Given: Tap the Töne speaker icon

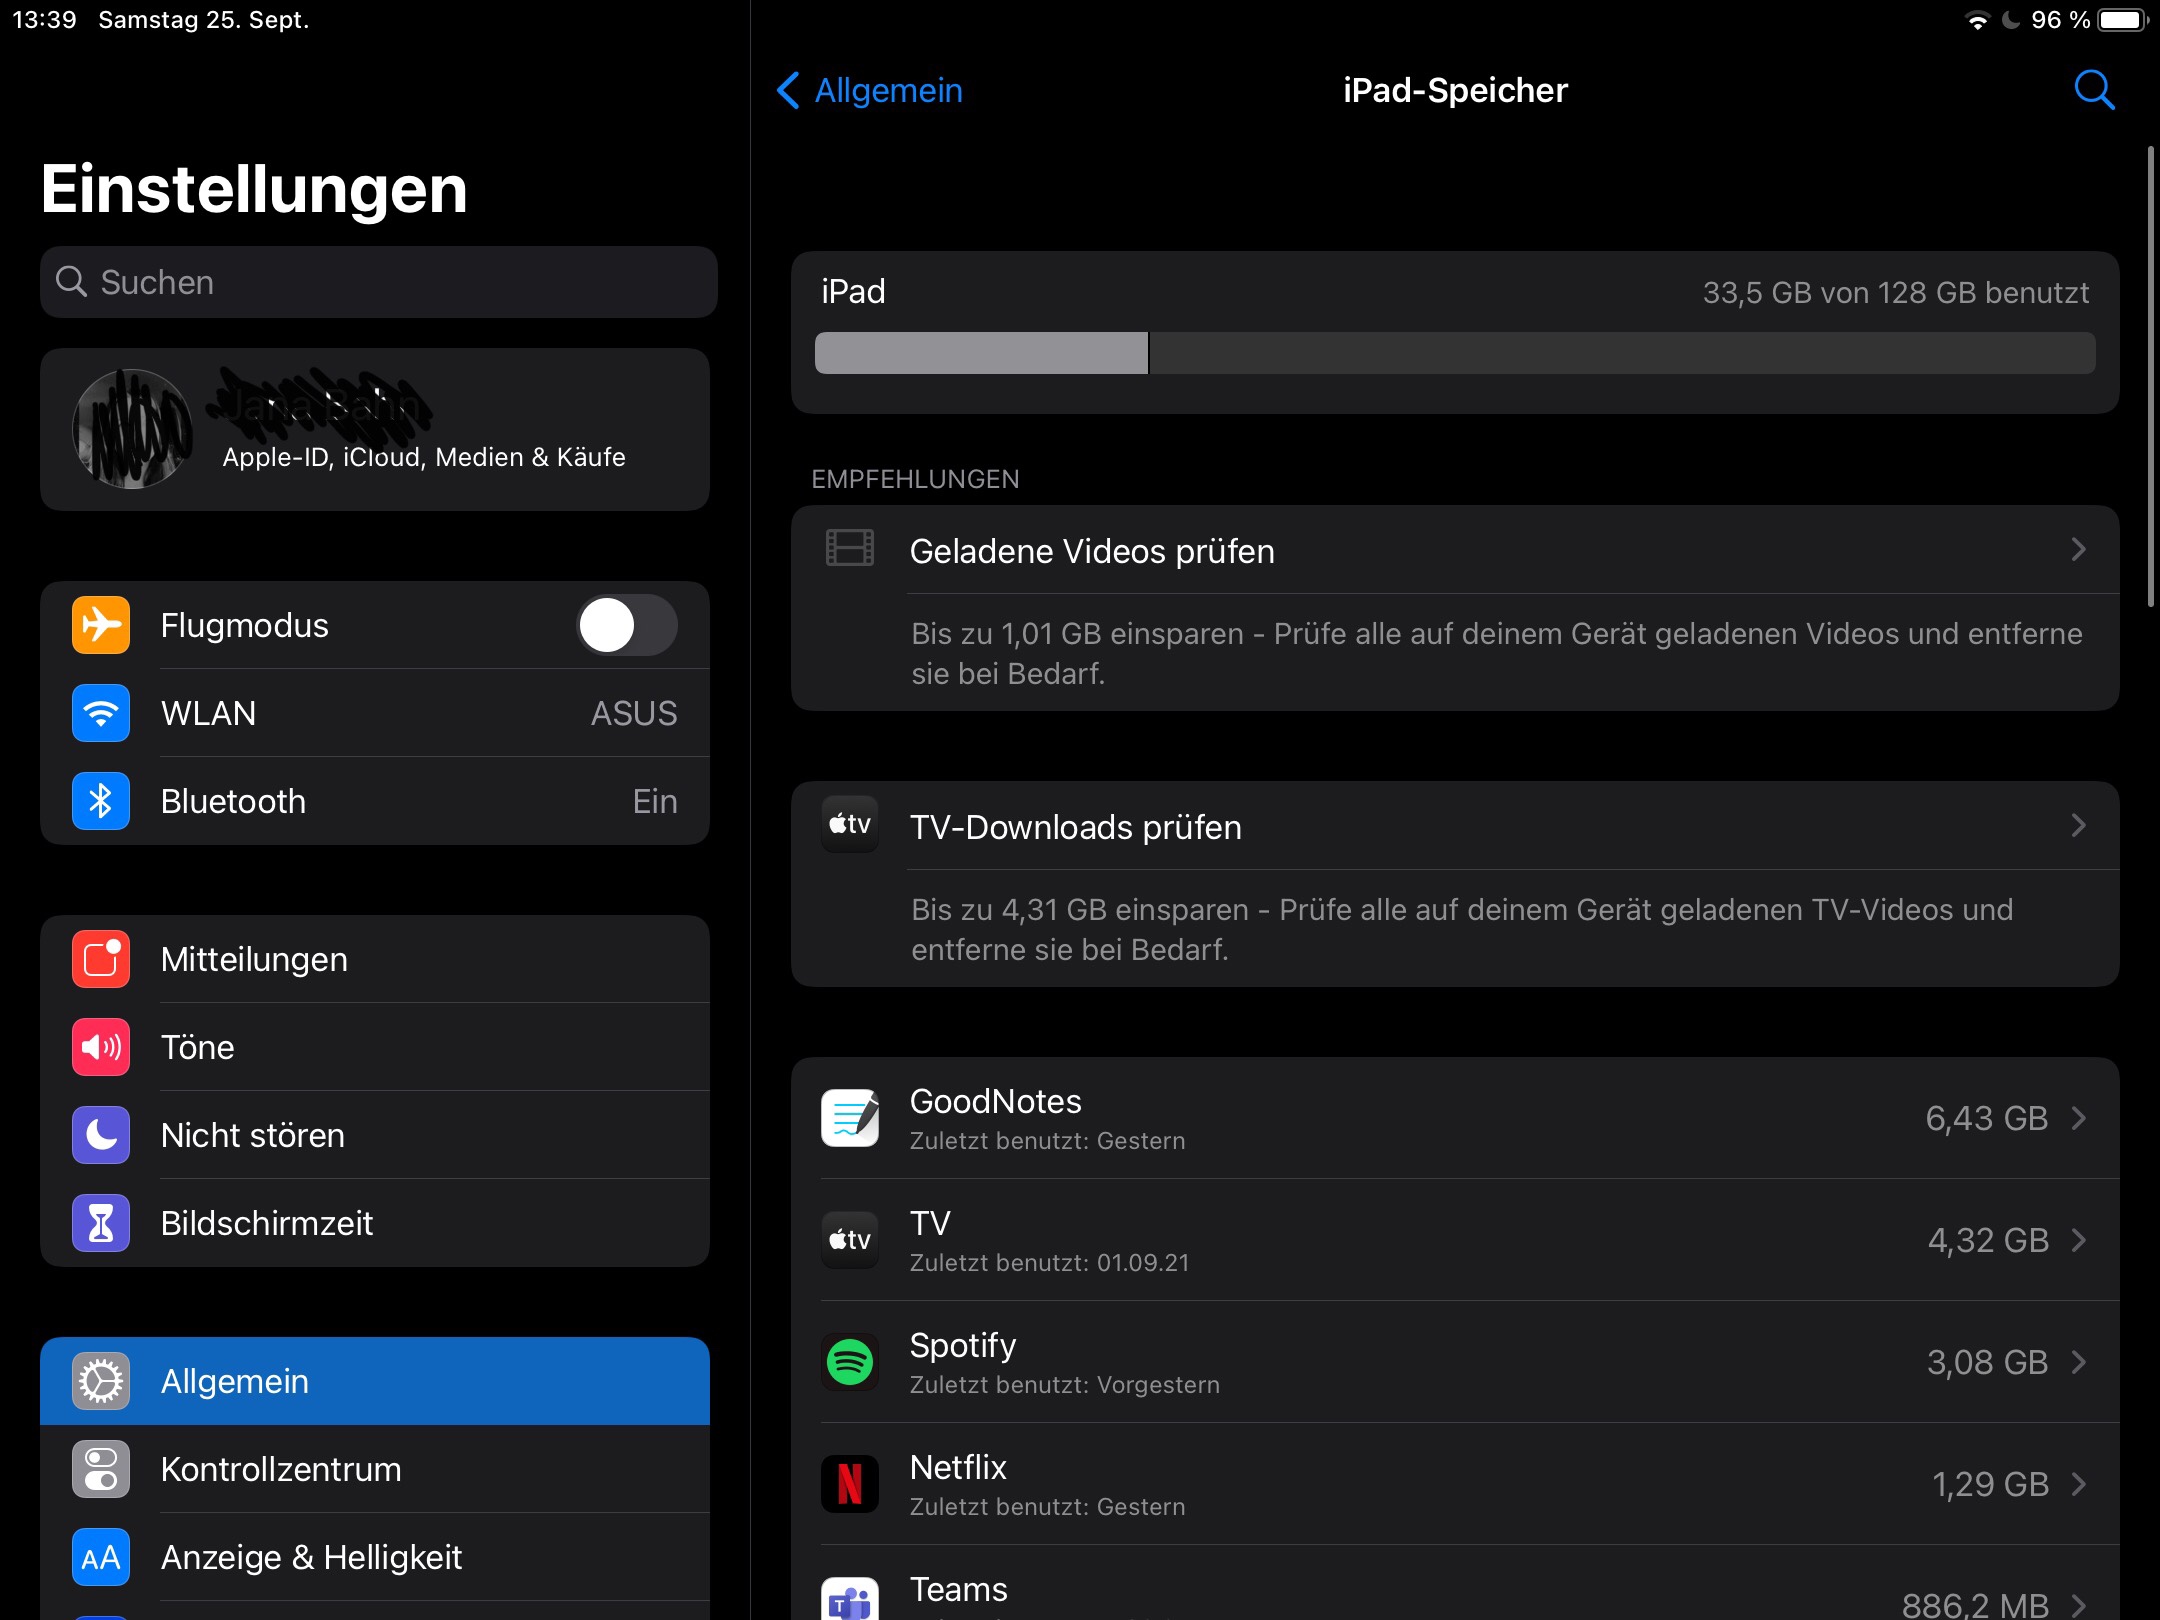Looking at the screenshot, I should pyautogui.click(x=101, y=1047).
